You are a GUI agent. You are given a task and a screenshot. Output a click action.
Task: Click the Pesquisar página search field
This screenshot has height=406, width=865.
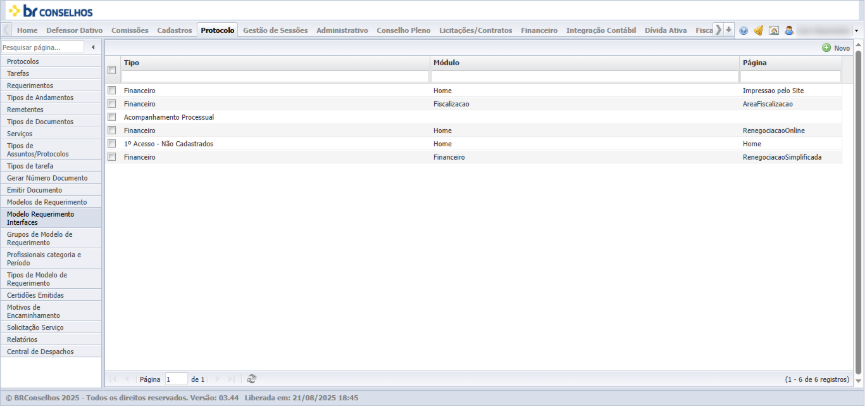click(x=42, y=47)
